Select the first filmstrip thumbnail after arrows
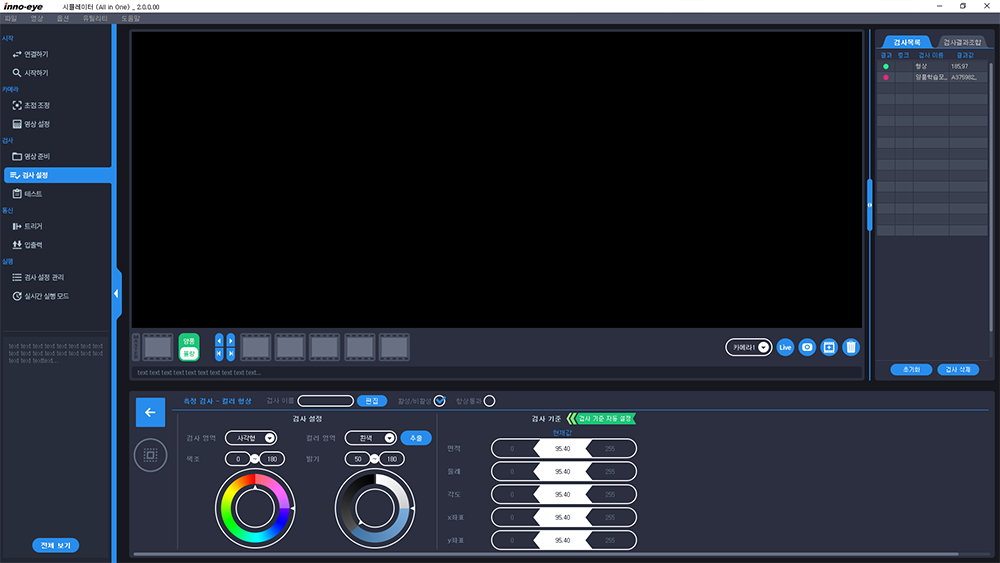Screen dimensions: 1000x563 pos(256,347)
